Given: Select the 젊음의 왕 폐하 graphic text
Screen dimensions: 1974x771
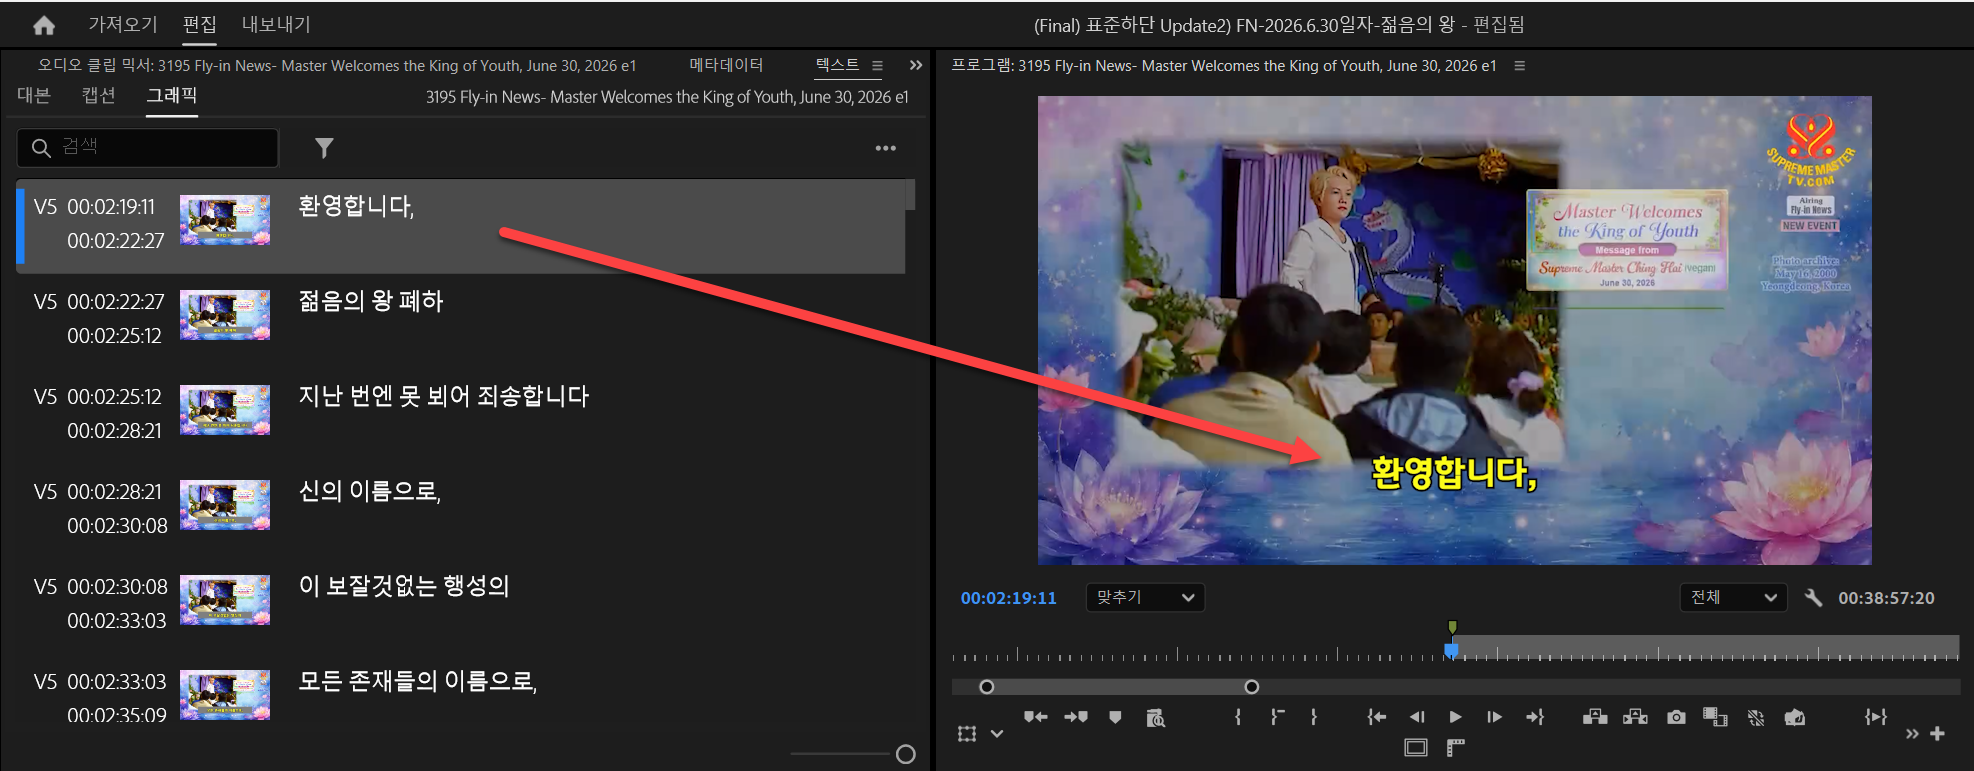Looking at the screenshot, I should 371,301.
